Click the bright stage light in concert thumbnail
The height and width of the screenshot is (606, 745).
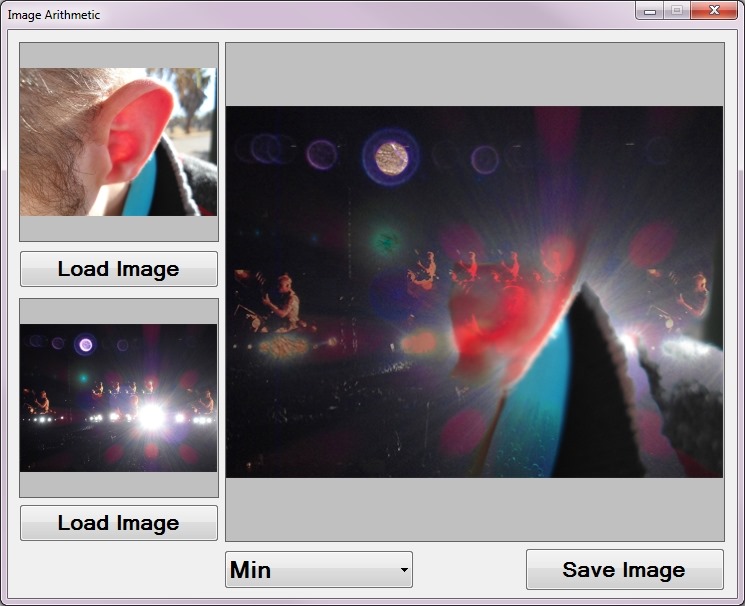[x=151, y=416]
